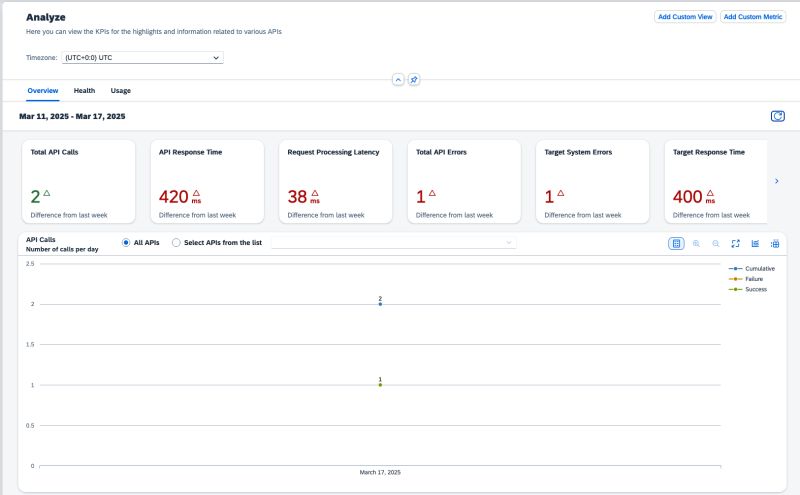Image resolution: width=800 pixels, height=495 pixels.
Task: Toggle the chart legend icon
Action: (676, 243)
